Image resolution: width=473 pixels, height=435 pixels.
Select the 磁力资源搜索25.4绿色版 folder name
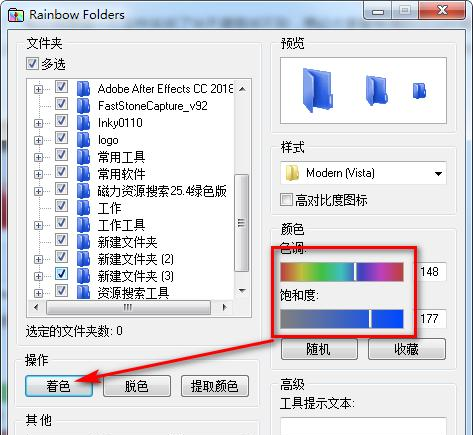point(162,191)
